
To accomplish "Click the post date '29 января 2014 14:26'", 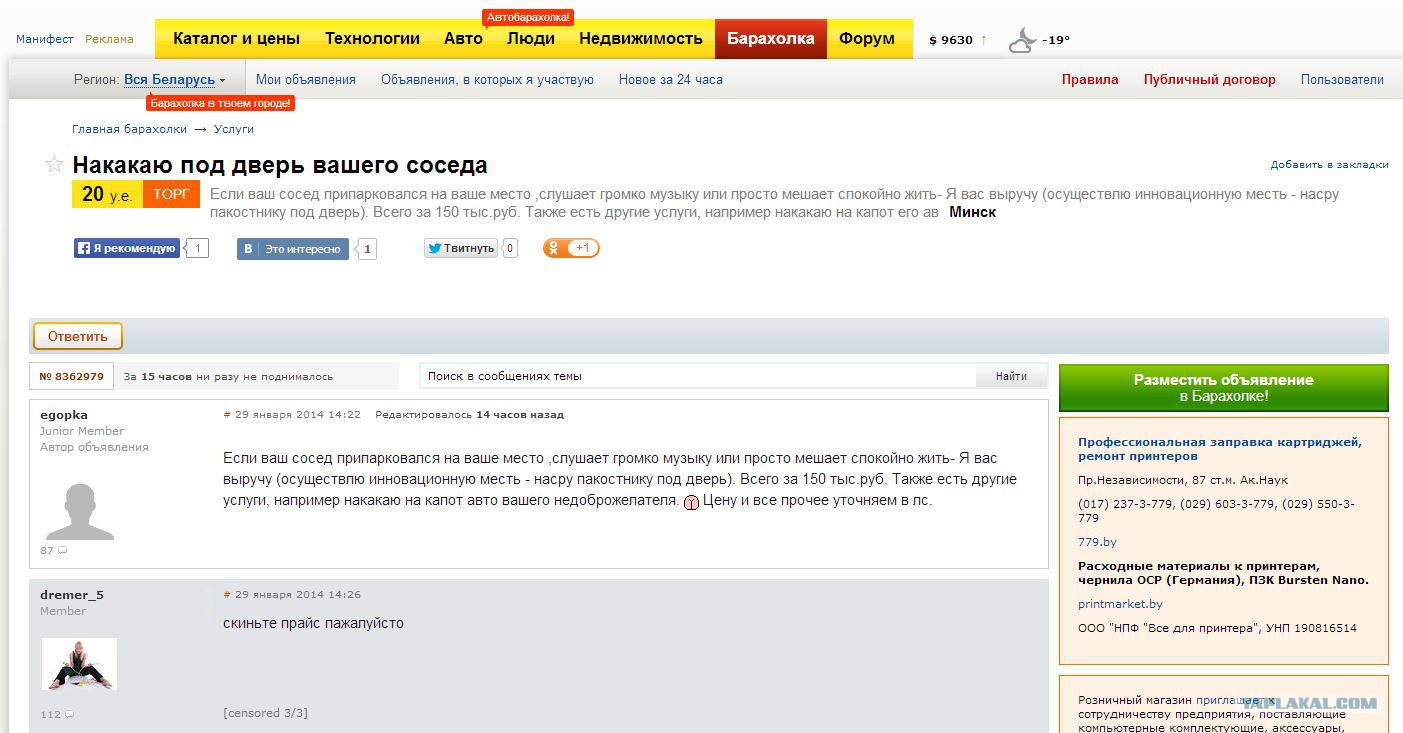I will pos(298,594).
